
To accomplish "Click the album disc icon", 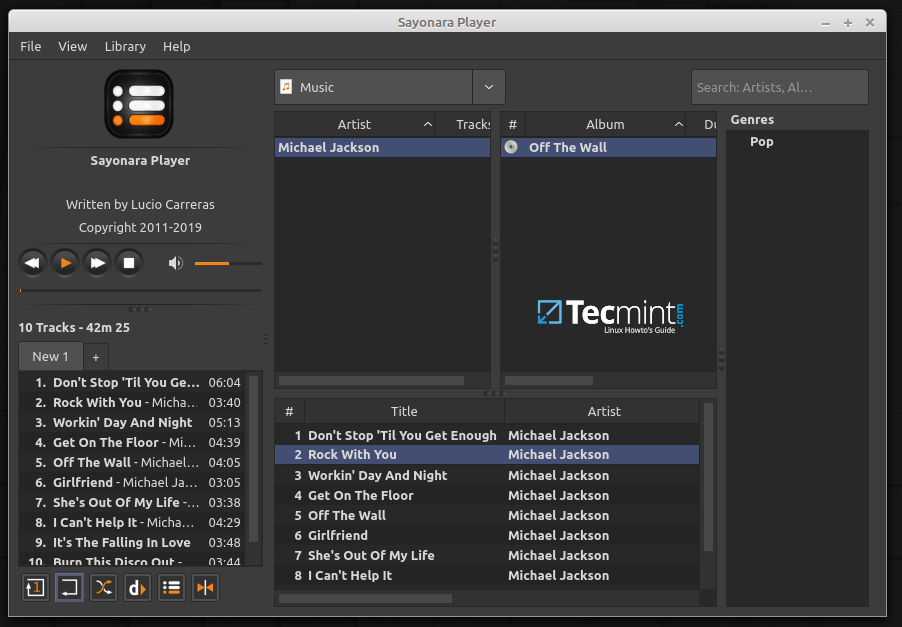I will coord(511,147).
